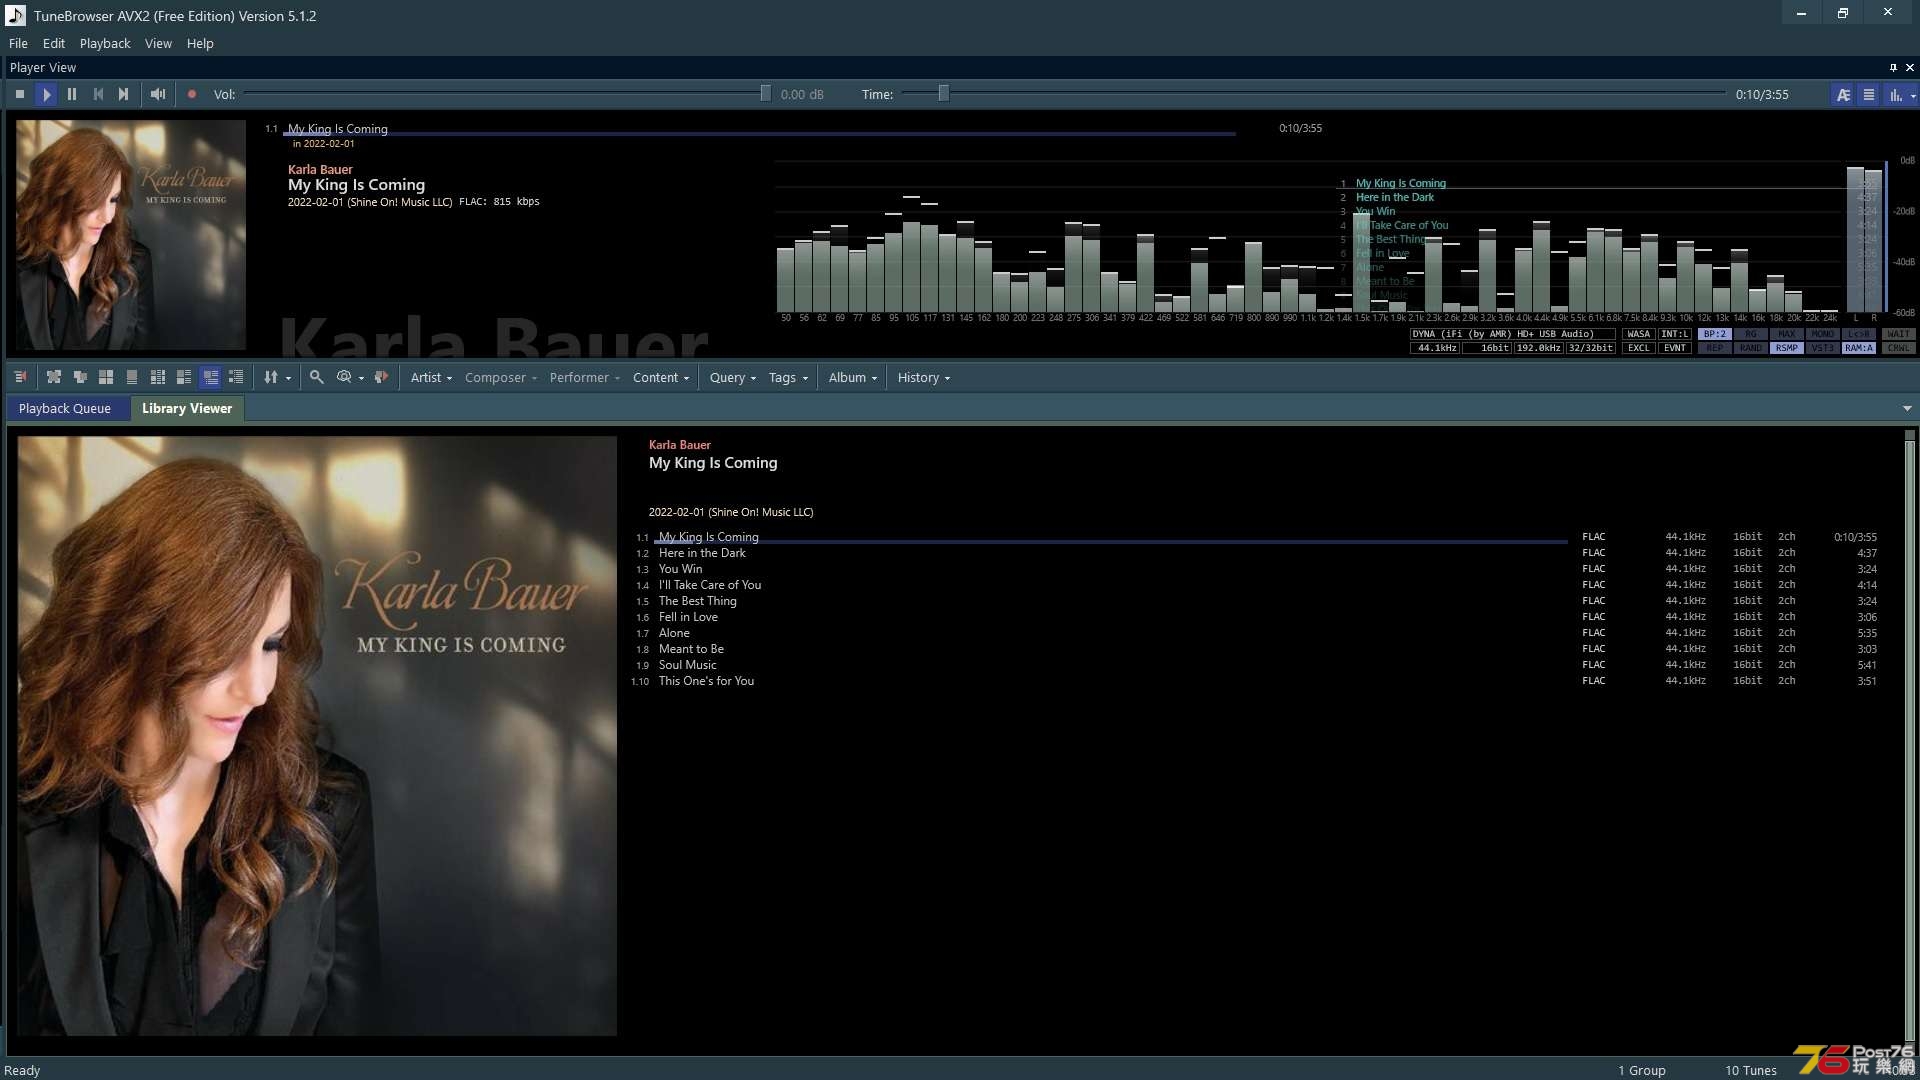Click the track progress bar under player title
Image resolution: width=1920 pixels, height=1080 pixels.
(759, 134)
